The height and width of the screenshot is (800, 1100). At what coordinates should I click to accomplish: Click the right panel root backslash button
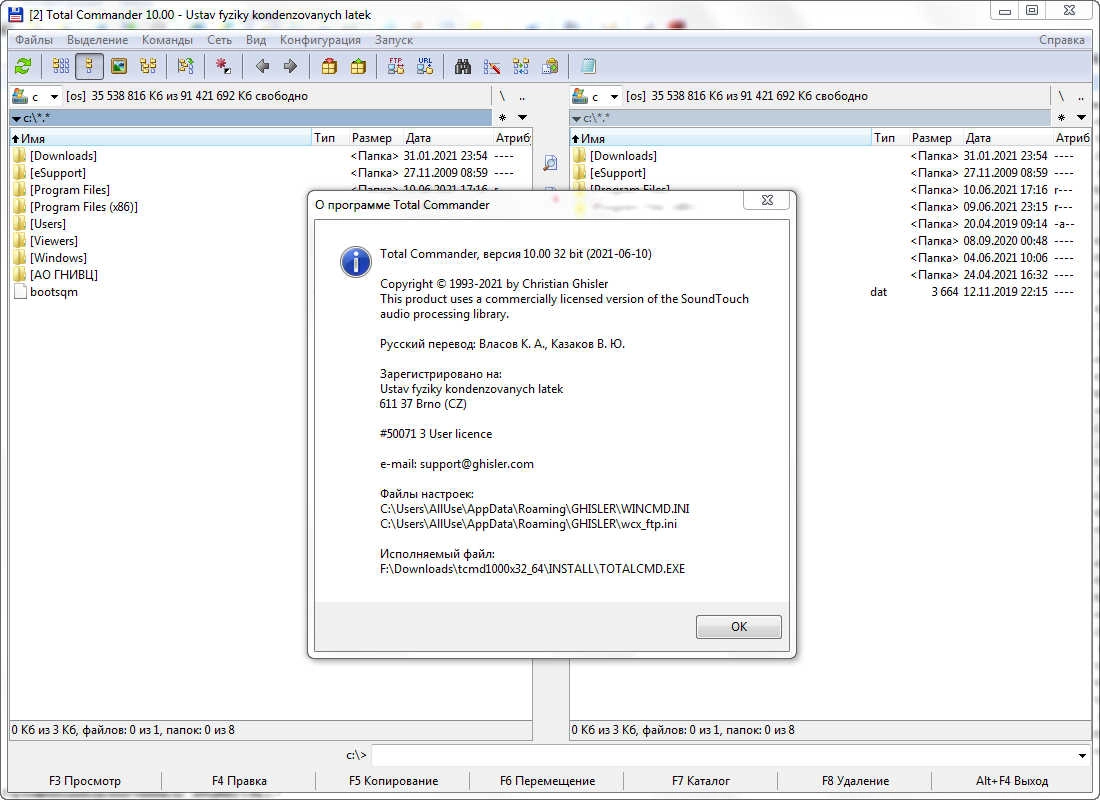[x=1061, y=96]
